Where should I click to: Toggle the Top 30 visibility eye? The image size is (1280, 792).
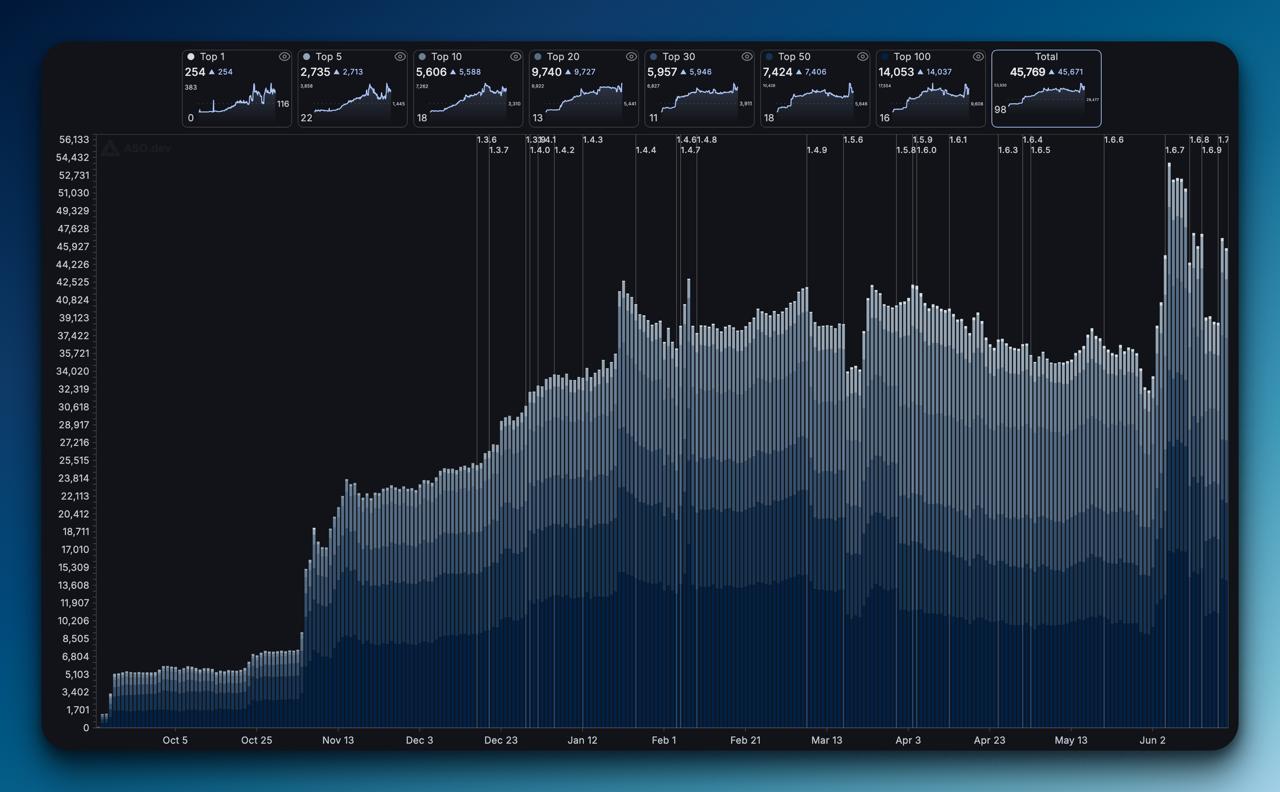point(747,57)
